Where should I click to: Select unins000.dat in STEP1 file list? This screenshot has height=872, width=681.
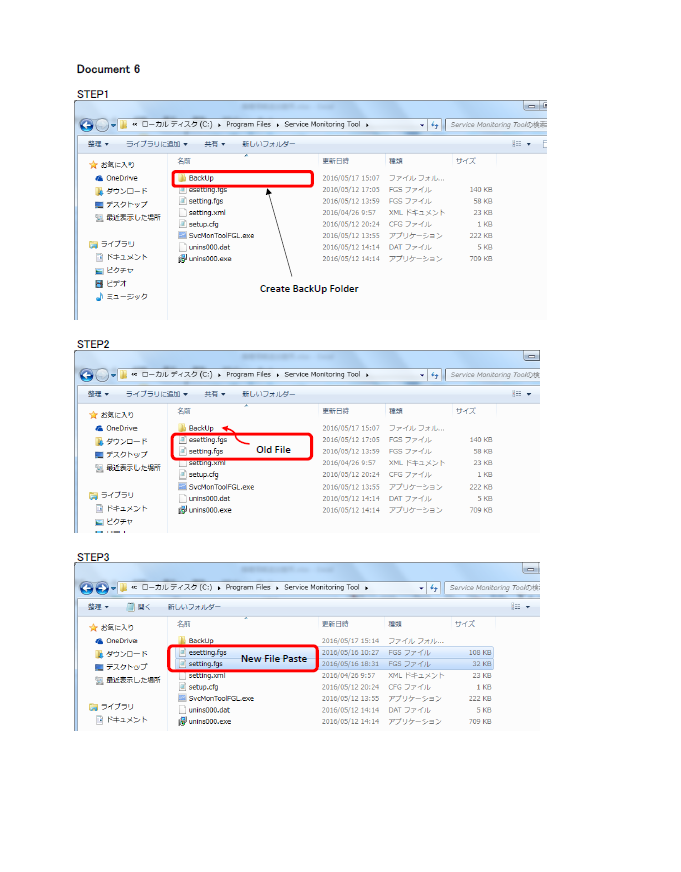(204, 247)
